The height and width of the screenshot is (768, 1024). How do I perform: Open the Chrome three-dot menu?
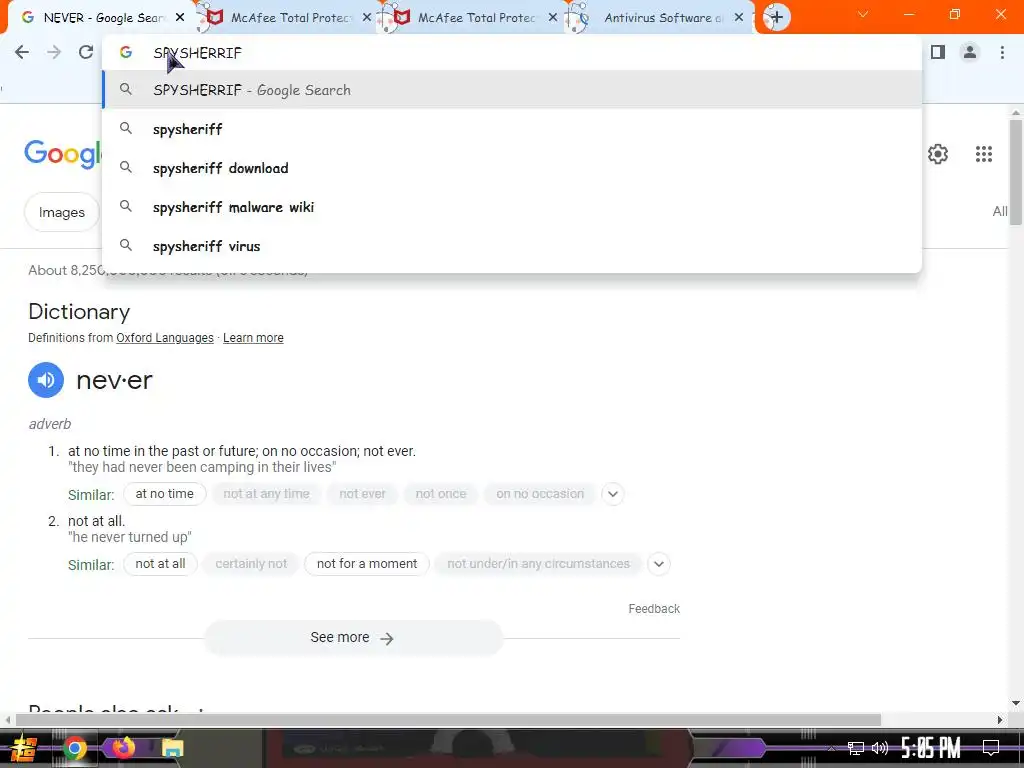(x=1002, y=52)
